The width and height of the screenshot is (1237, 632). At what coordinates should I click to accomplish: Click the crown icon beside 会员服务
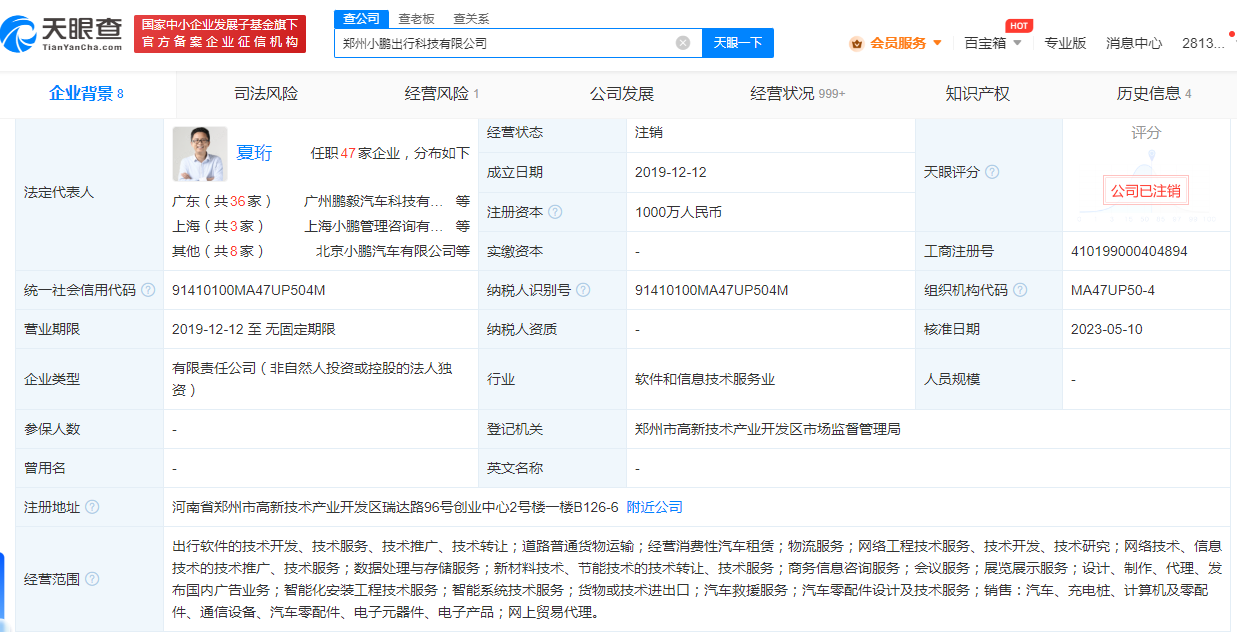pos(856,43)
